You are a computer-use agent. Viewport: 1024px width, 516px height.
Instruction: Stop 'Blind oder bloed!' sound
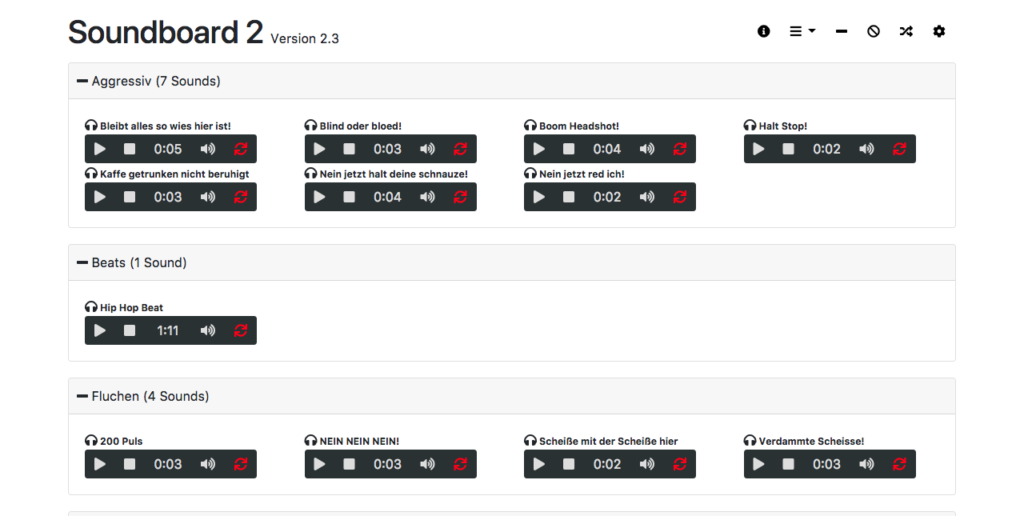click(349, 149)
